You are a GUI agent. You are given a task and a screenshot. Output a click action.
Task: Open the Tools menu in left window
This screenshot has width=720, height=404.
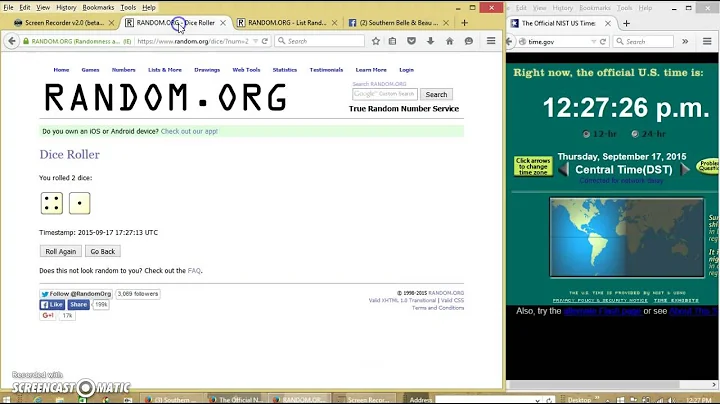point(128,7)
